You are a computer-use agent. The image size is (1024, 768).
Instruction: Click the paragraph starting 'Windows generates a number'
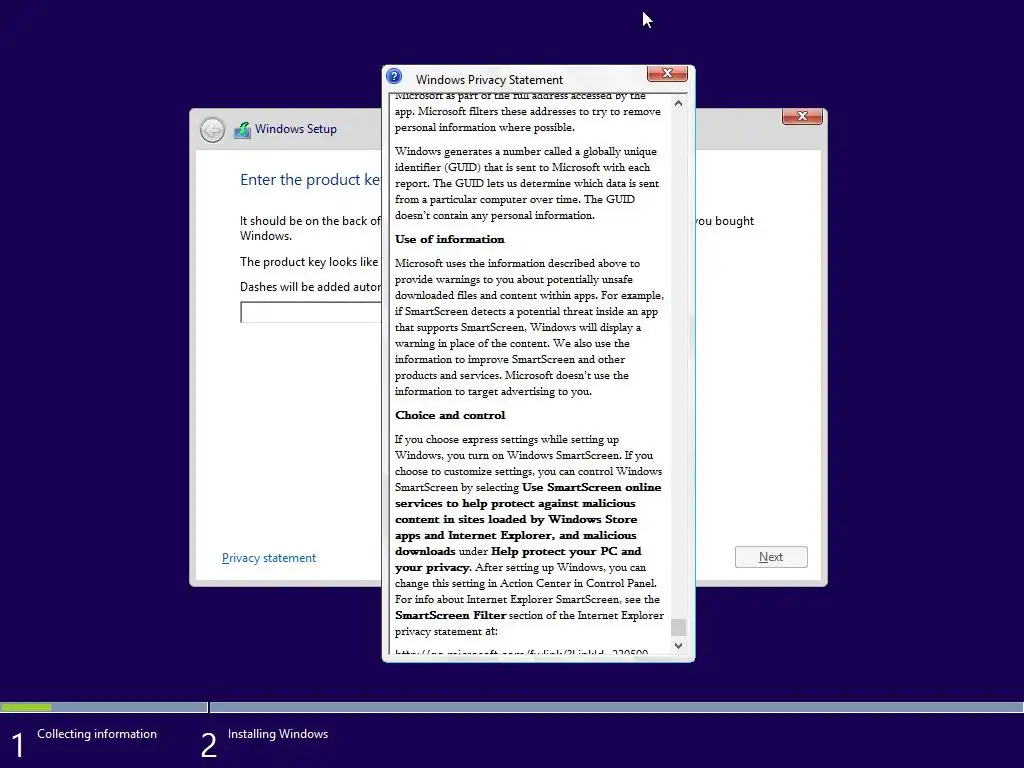(526, 184)
